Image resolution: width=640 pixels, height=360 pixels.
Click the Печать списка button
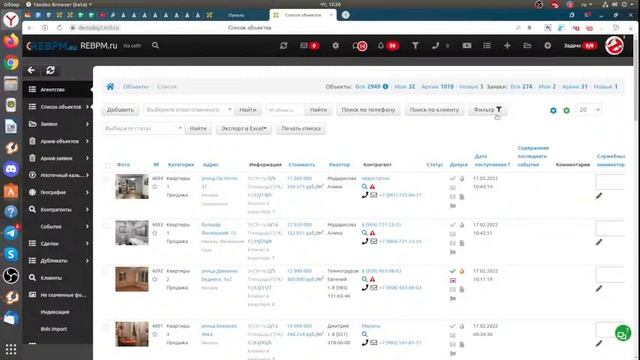[301, 129]
